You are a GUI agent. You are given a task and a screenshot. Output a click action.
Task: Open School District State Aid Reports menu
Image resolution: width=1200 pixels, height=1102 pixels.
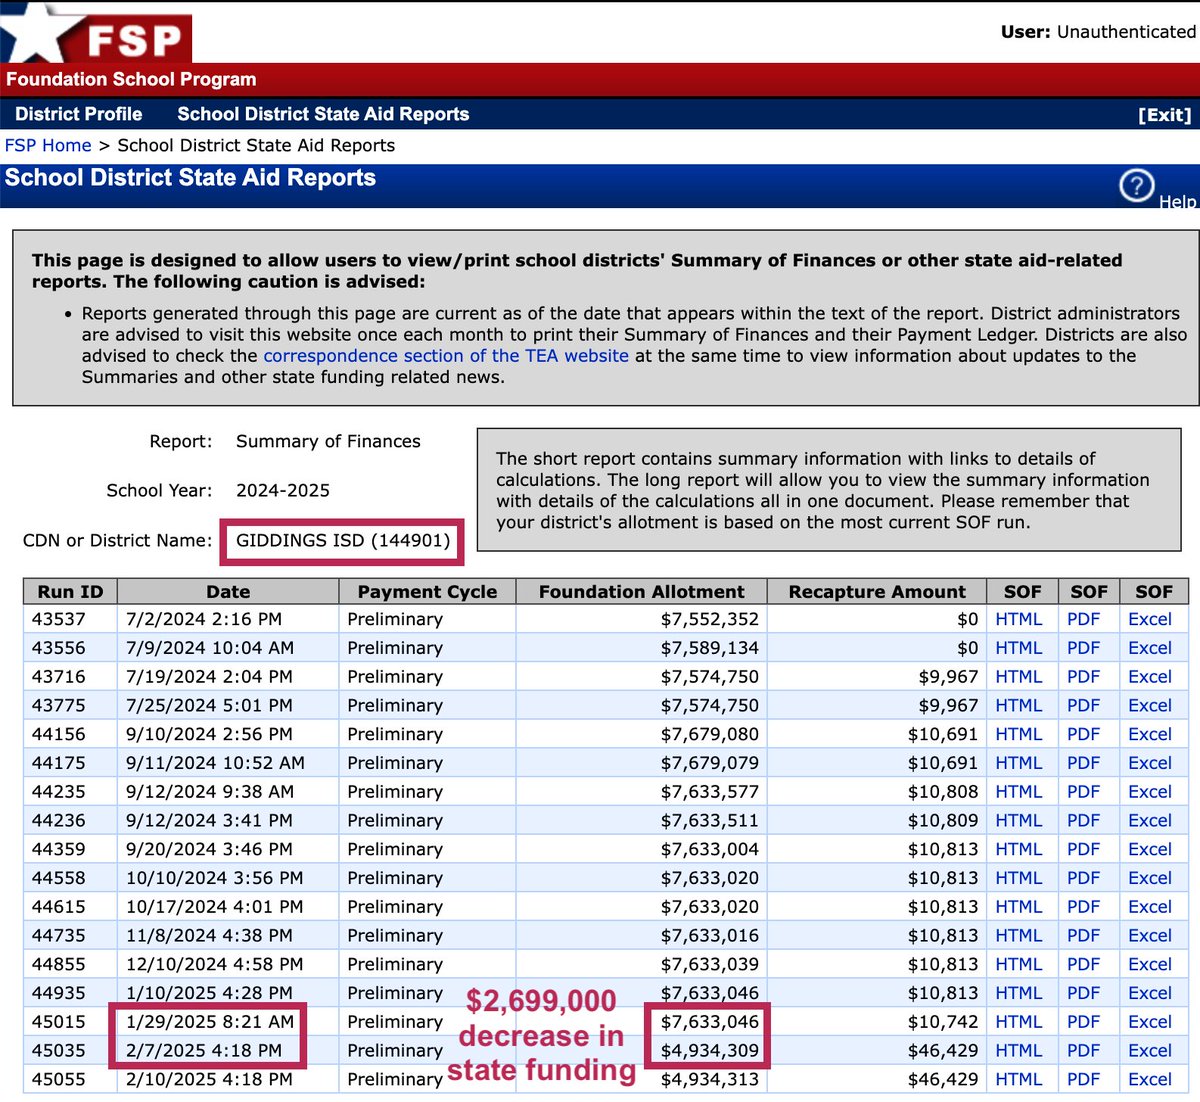coord(323,114)
